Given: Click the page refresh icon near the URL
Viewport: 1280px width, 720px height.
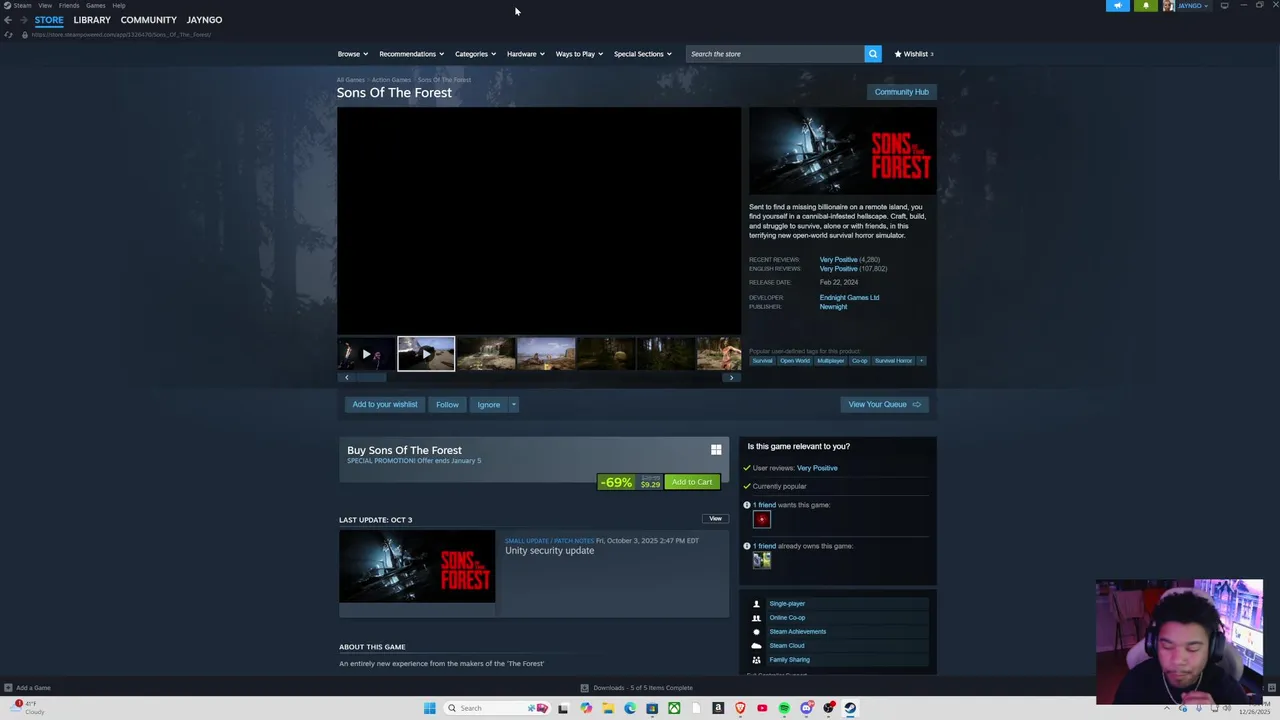Looking at the screenshot, I should 9,35.
